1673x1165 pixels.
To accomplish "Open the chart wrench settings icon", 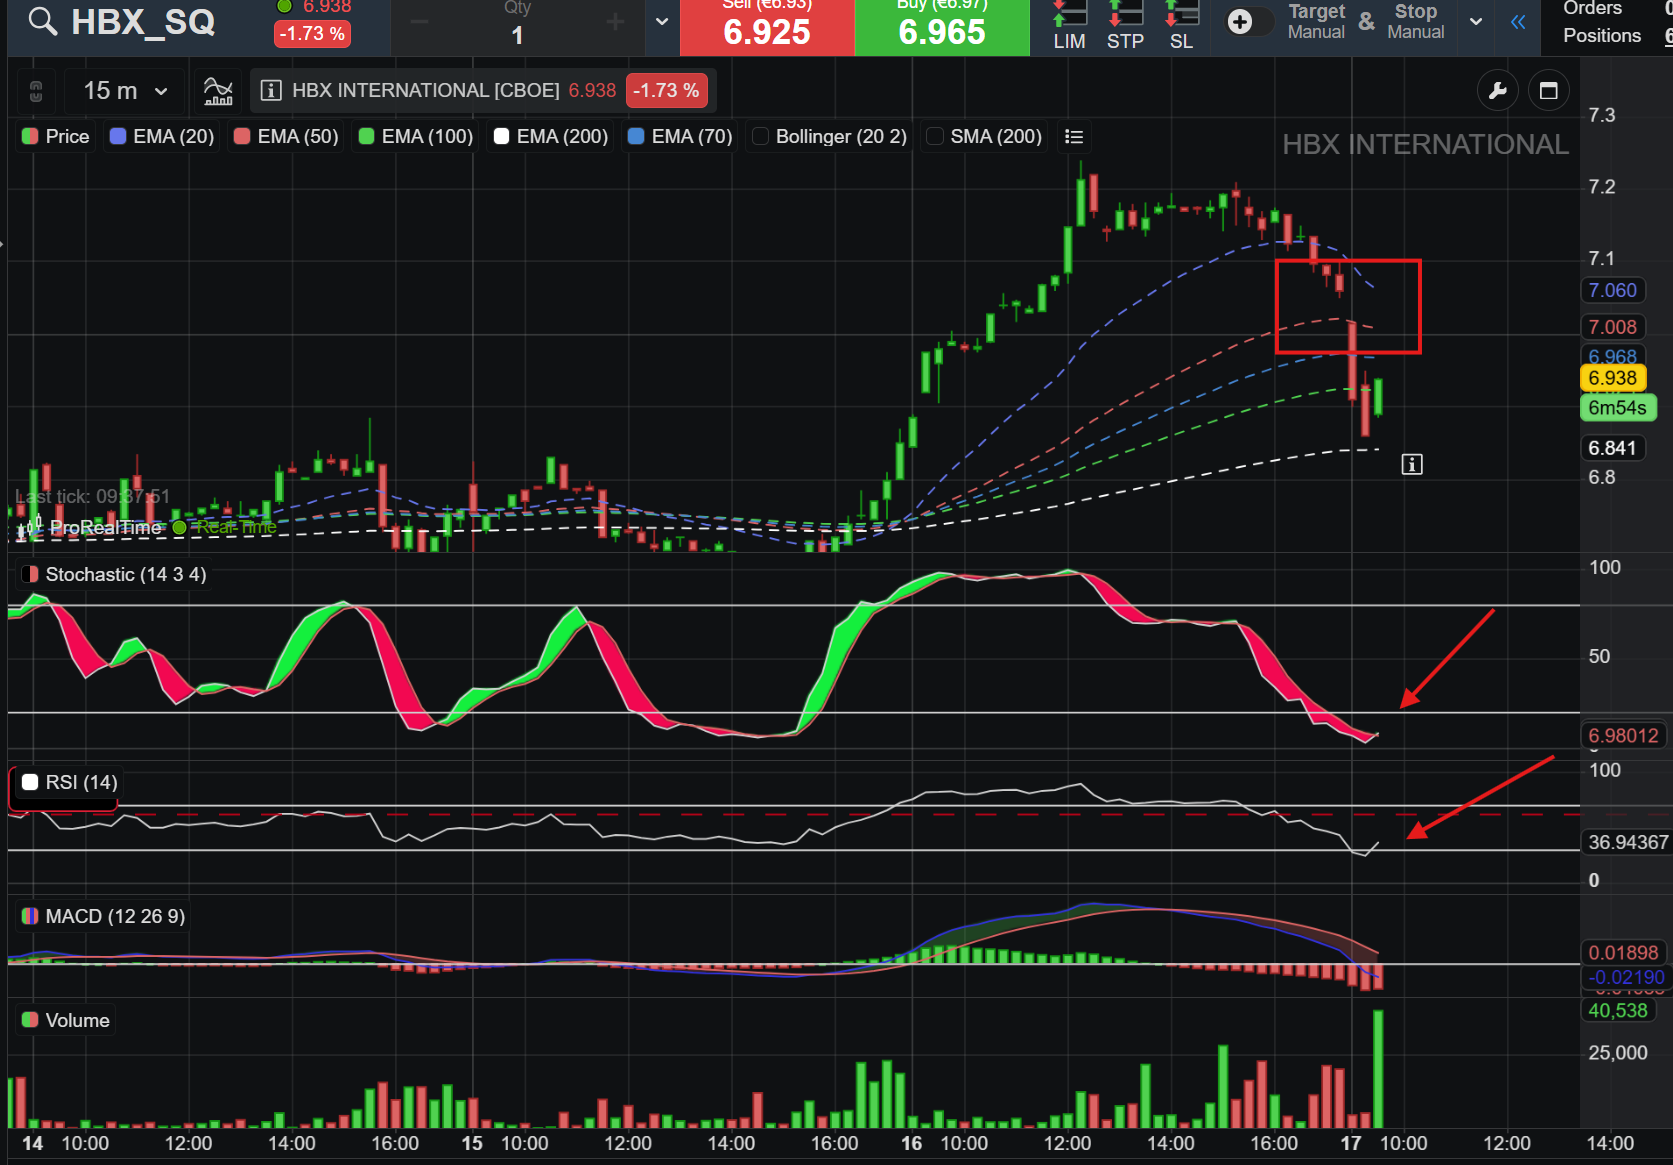I will point(1497,91).
